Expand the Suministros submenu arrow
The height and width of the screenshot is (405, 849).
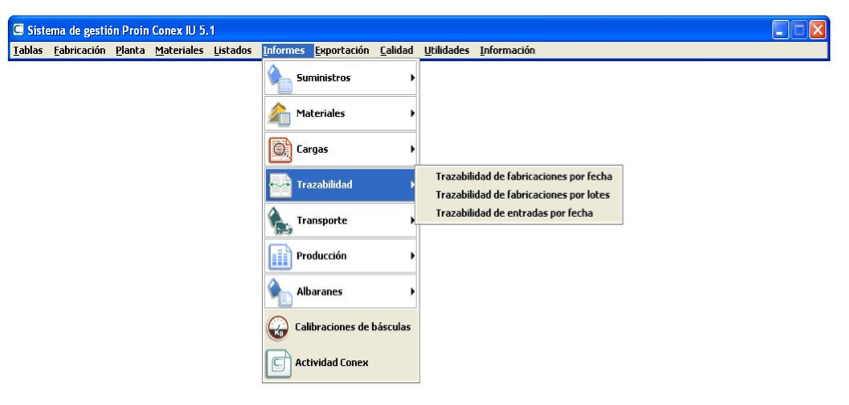tap(413, 78)
